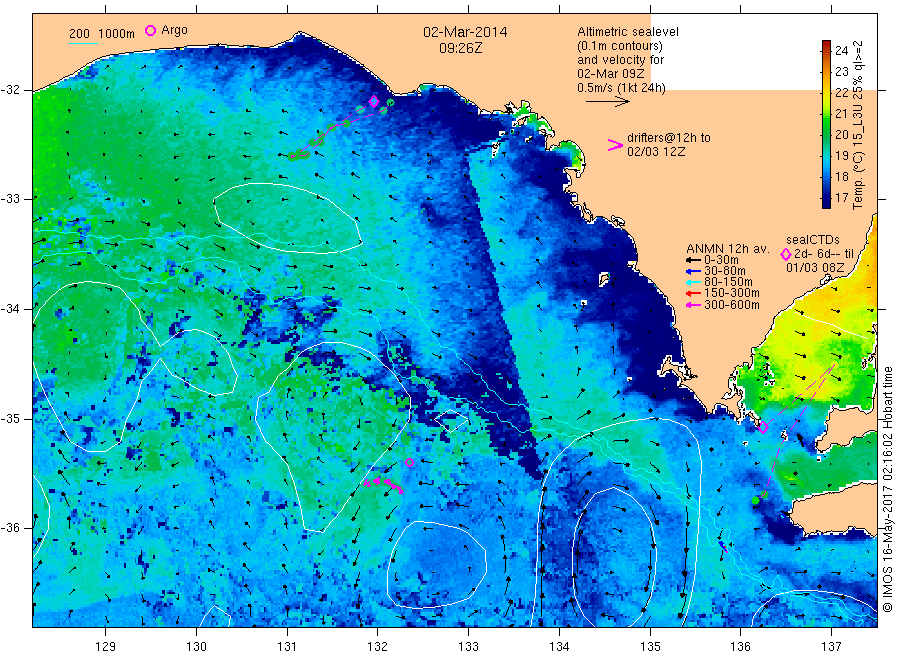Viewport: 900px width, 660px height.
Task: Click the 135 longitude axis label
Action: pos(650,647)
